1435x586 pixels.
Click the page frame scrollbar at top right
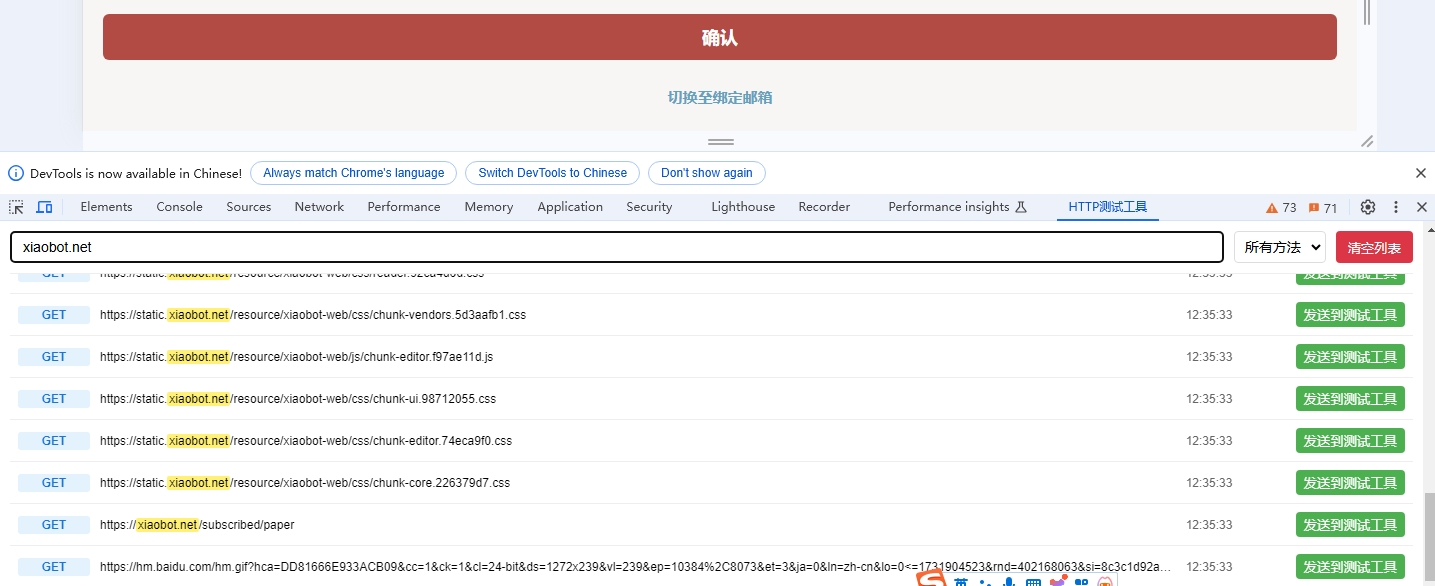pos(1366,14)
